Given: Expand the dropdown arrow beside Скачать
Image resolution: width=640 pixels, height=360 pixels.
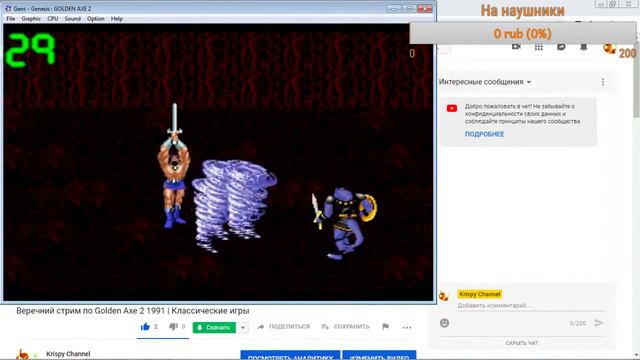Looking at the screenshot, I should pos(242,327).
